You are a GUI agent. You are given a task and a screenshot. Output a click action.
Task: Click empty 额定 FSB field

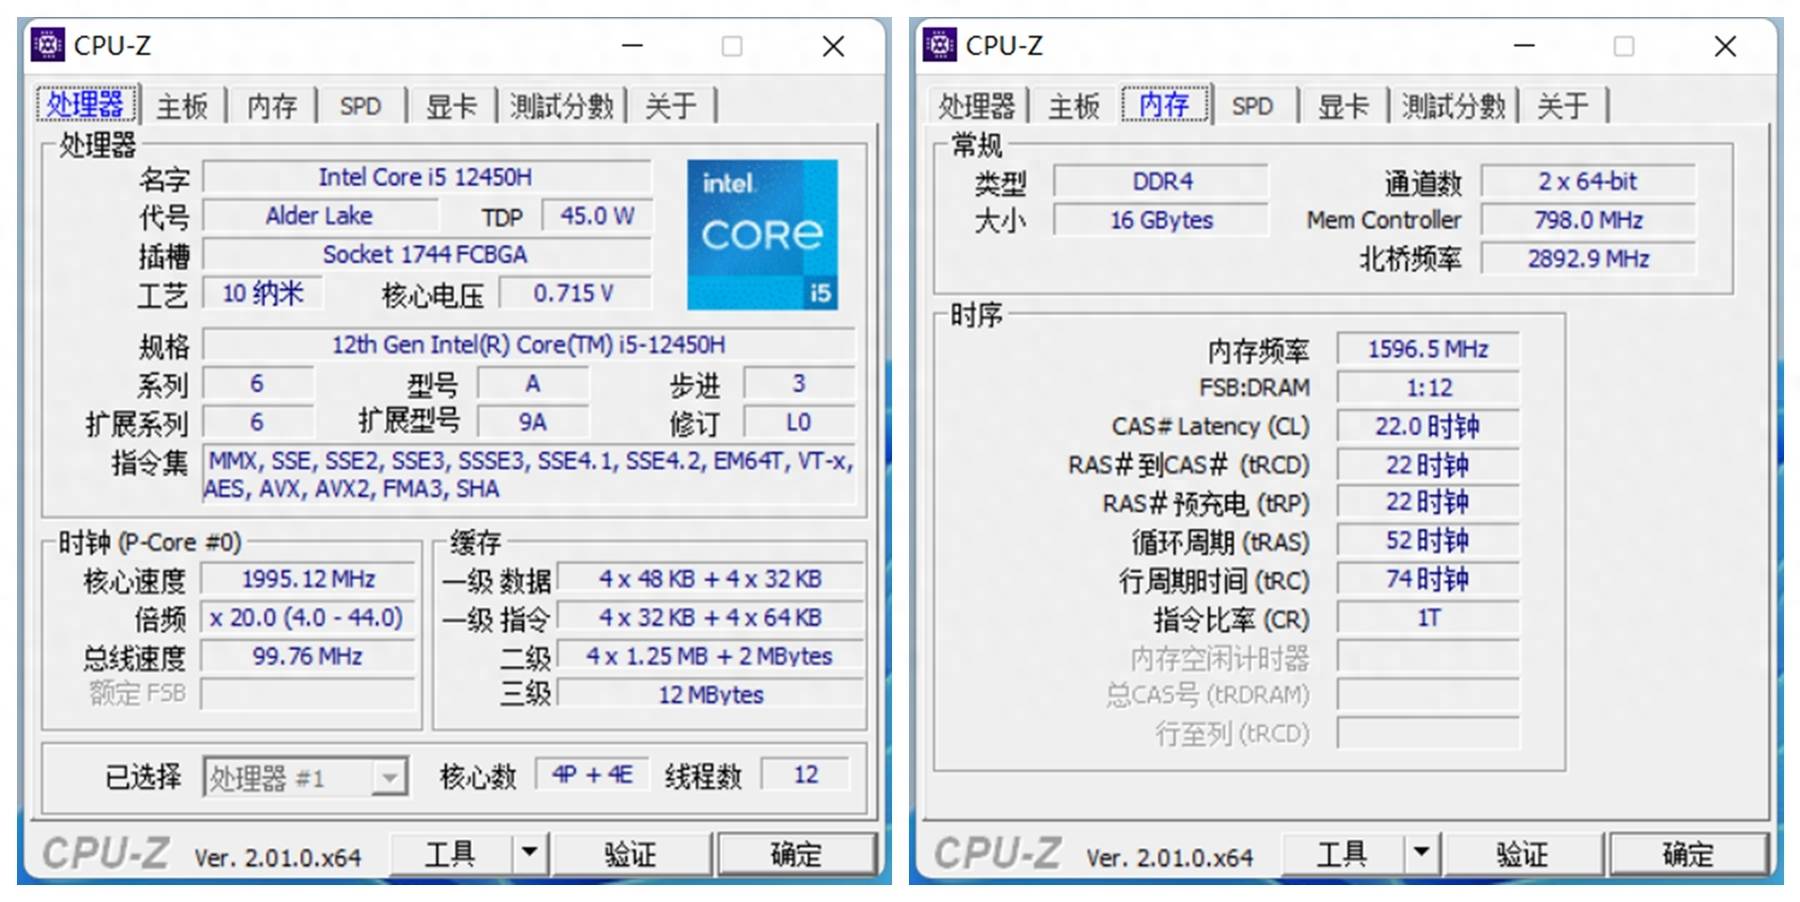coord(308,694)
